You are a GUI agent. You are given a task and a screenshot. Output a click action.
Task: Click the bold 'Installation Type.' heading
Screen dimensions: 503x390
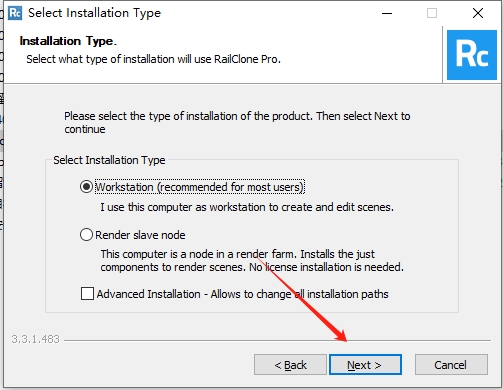pos(68,41)
